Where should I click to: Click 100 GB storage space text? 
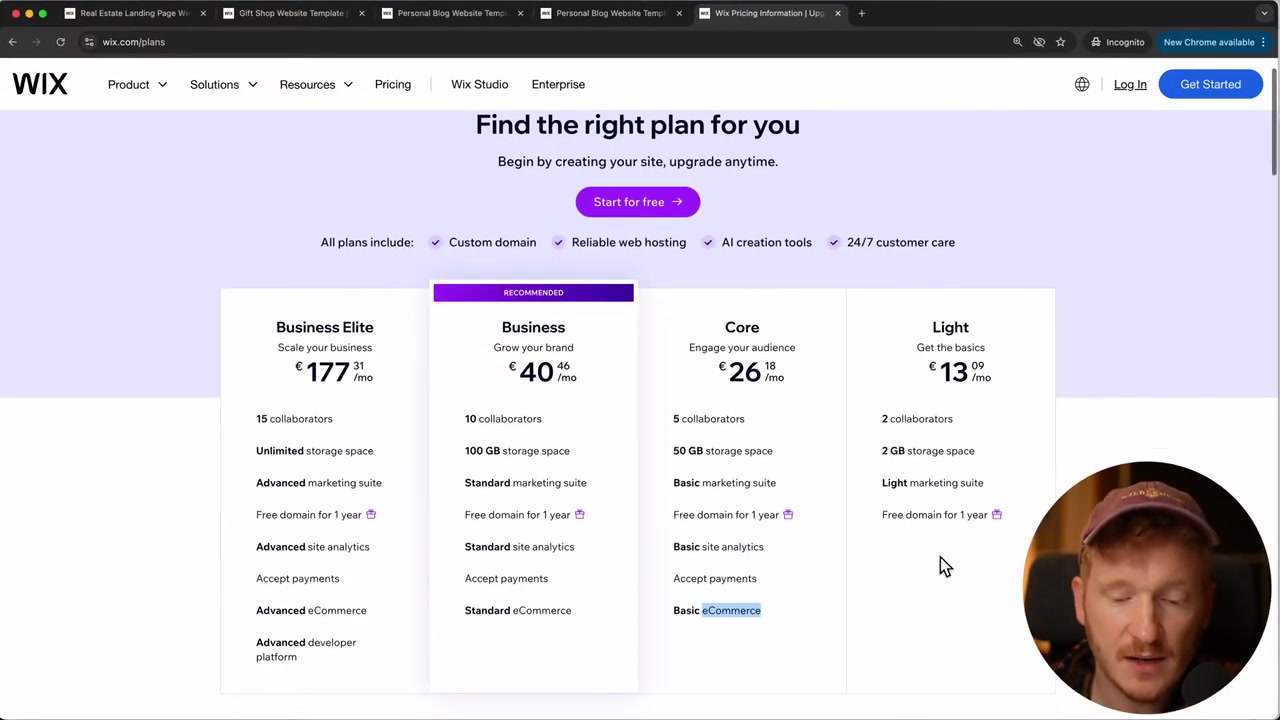click(x=517, y=451)
